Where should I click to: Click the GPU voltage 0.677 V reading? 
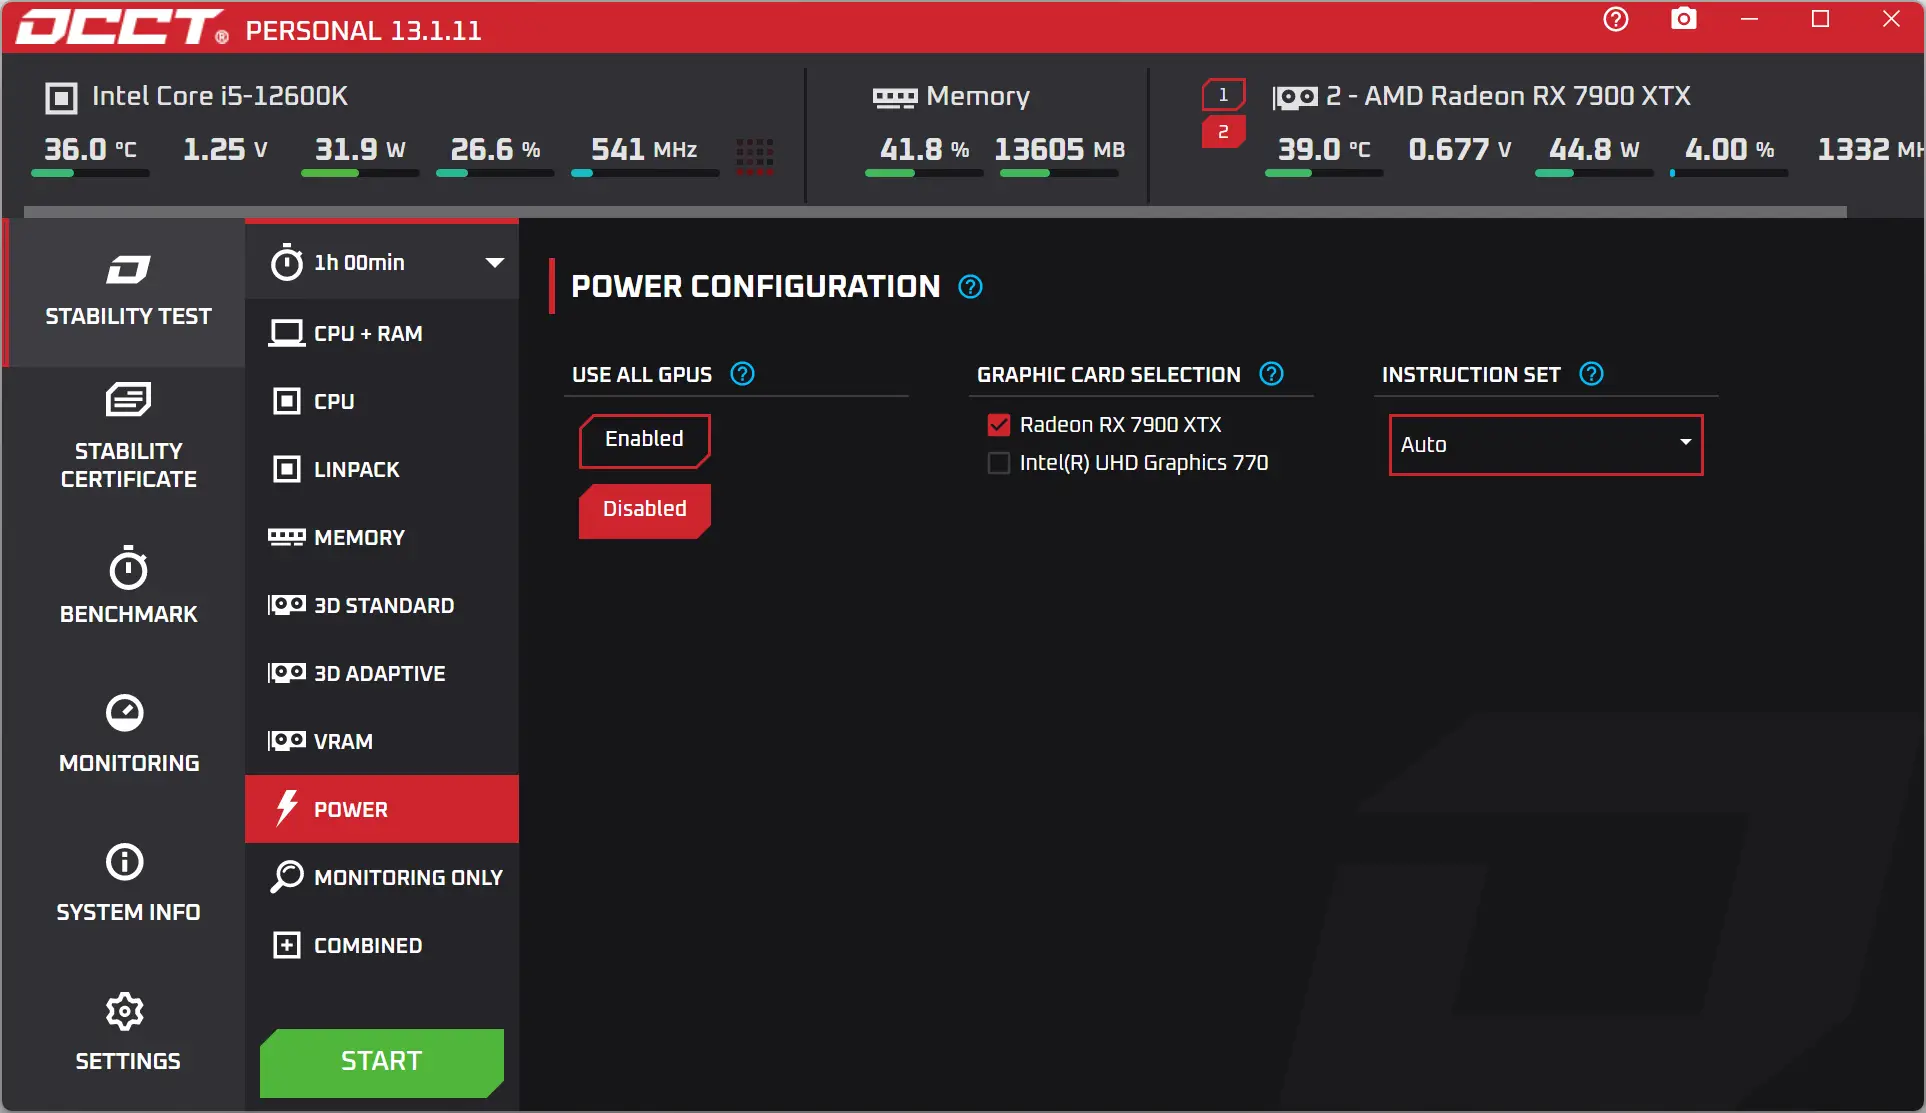coord(1459,150)
